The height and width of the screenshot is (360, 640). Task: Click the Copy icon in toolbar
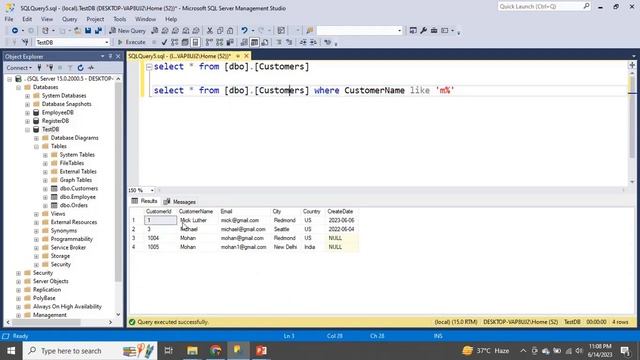pyautogui.click(x=220, y=31)
